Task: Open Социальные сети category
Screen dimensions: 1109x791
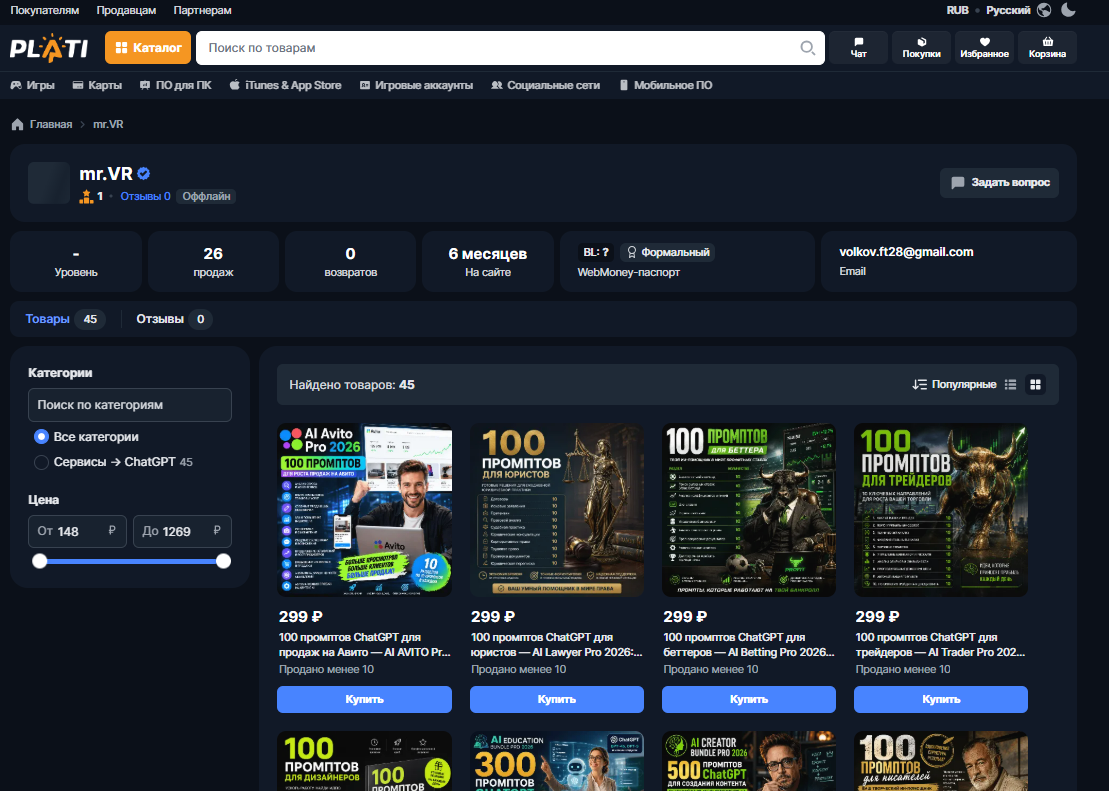Action: coord(545,85)
